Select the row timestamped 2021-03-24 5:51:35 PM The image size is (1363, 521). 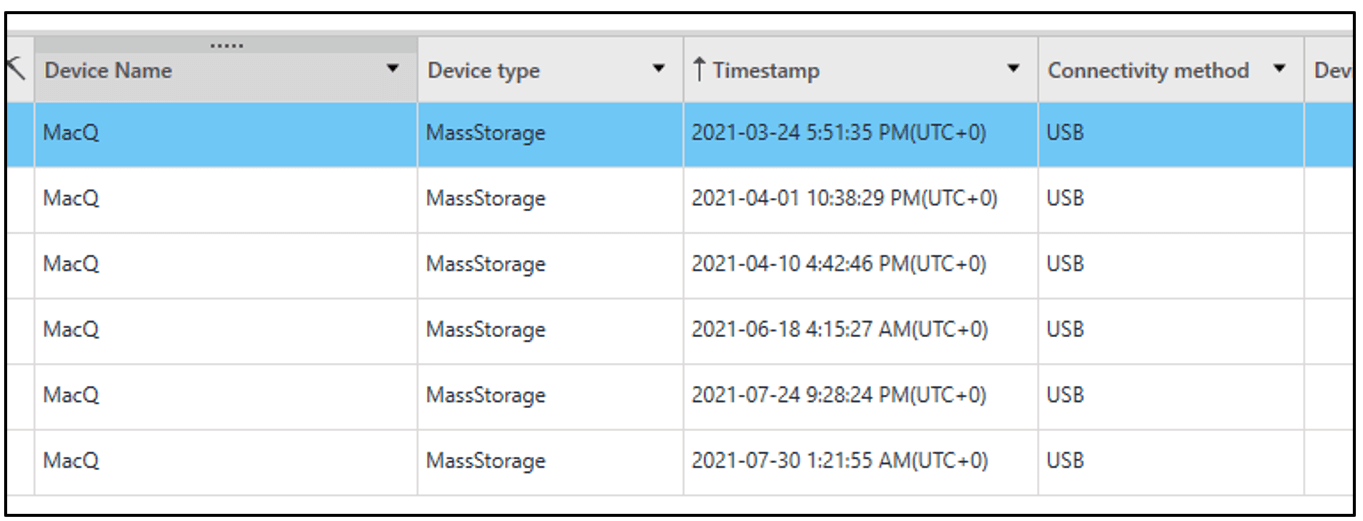click(x=679, y=133)
